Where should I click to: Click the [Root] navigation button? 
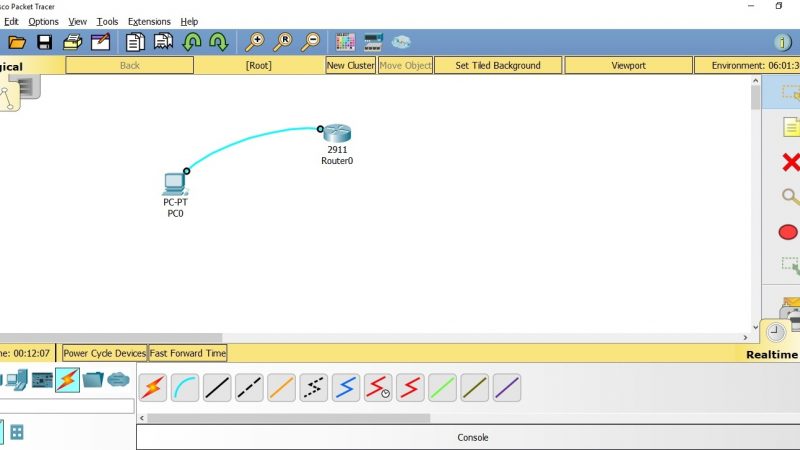coord(259,65)
